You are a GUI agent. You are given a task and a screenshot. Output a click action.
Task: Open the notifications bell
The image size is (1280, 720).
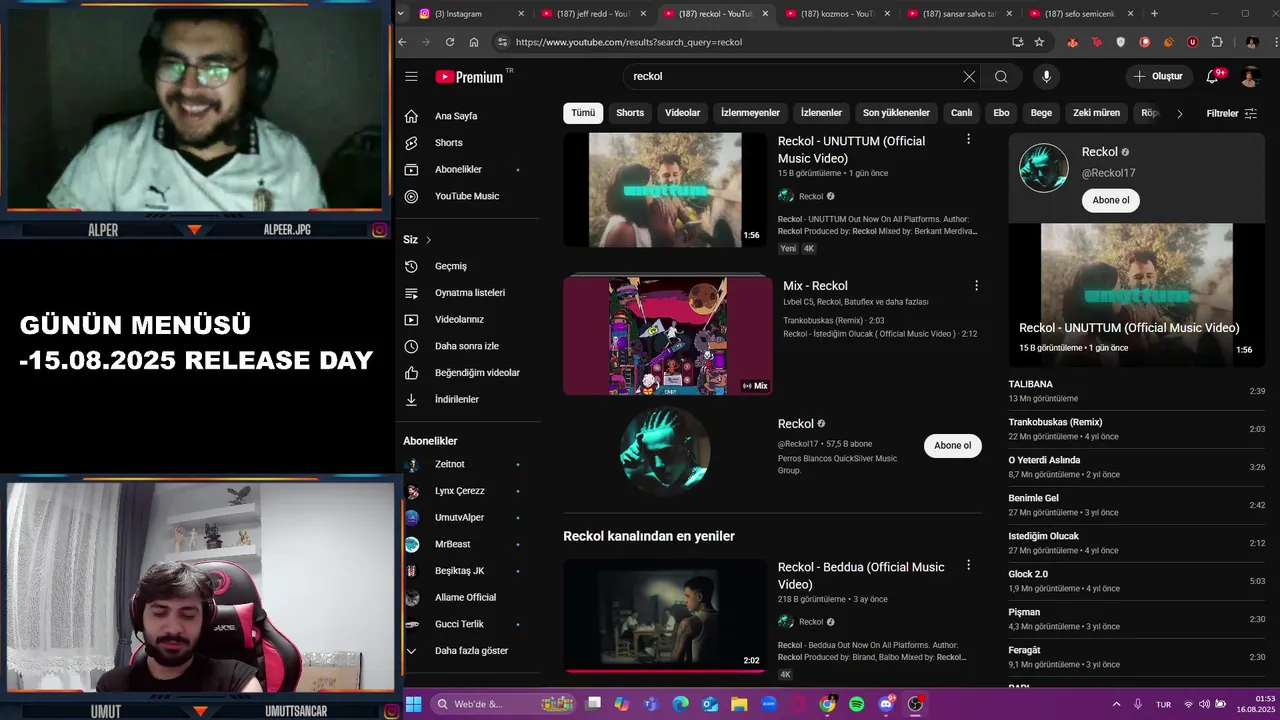(x=1212, y=77)
